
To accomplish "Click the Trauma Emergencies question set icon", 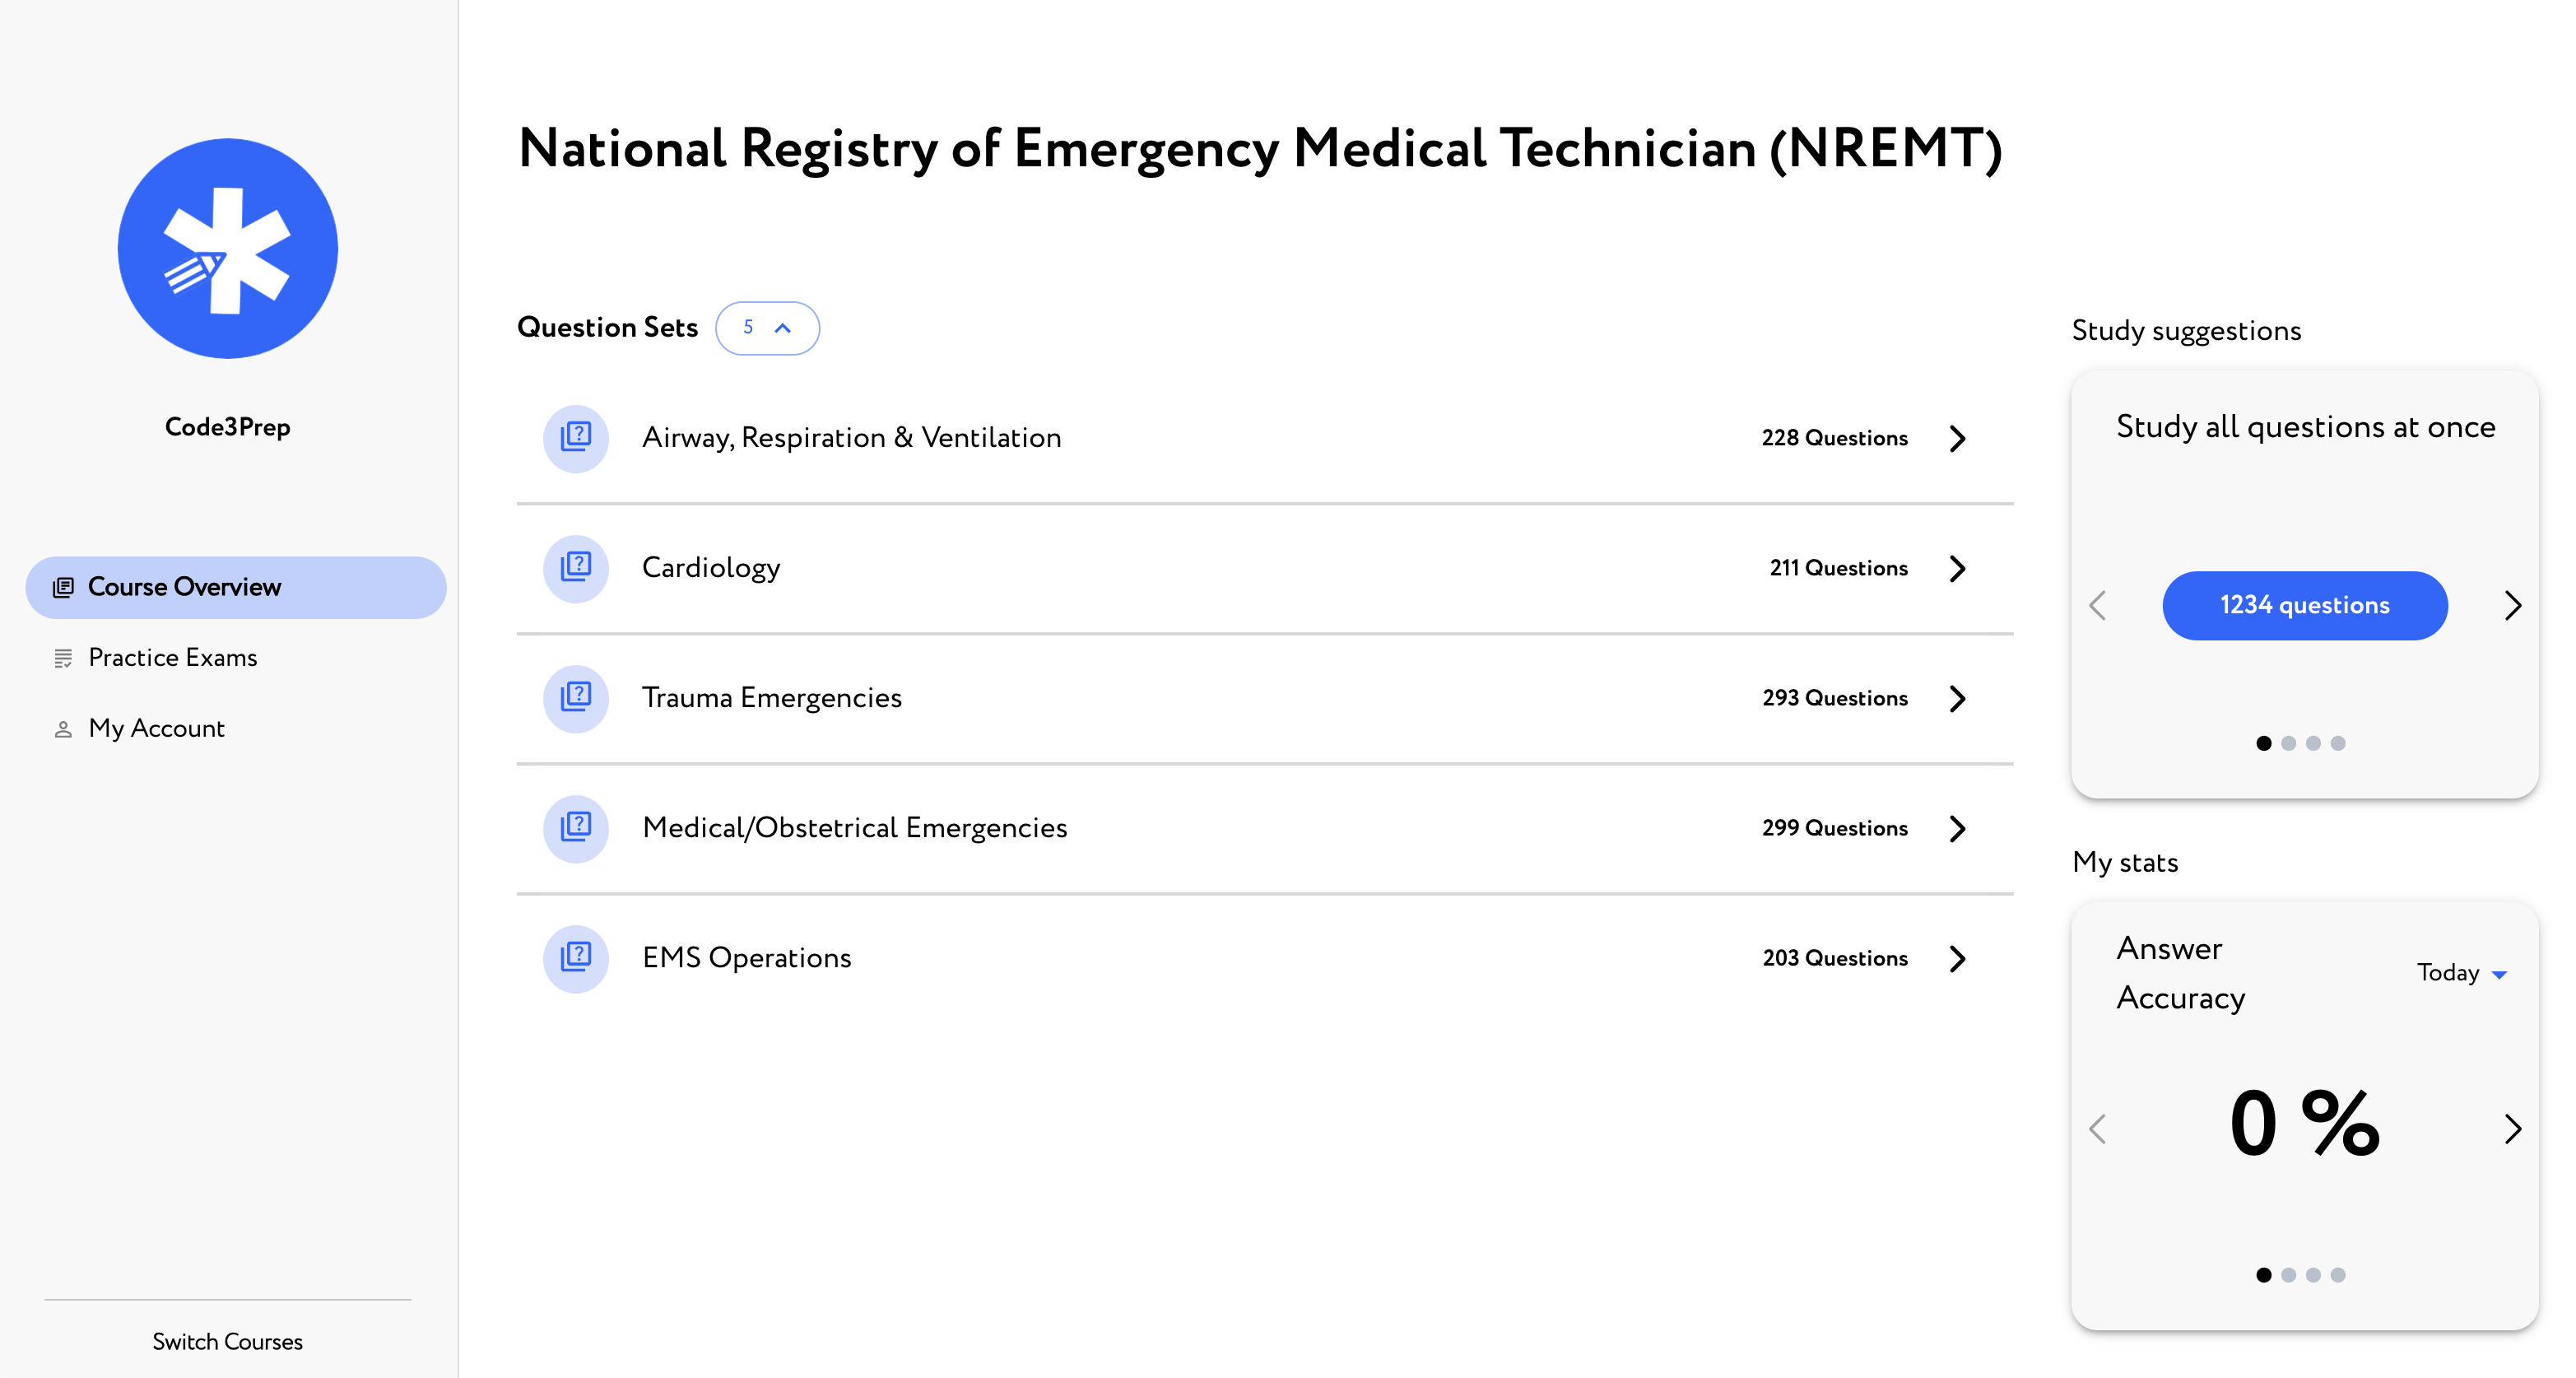I will pyautogui.click(x=576, y=698).
